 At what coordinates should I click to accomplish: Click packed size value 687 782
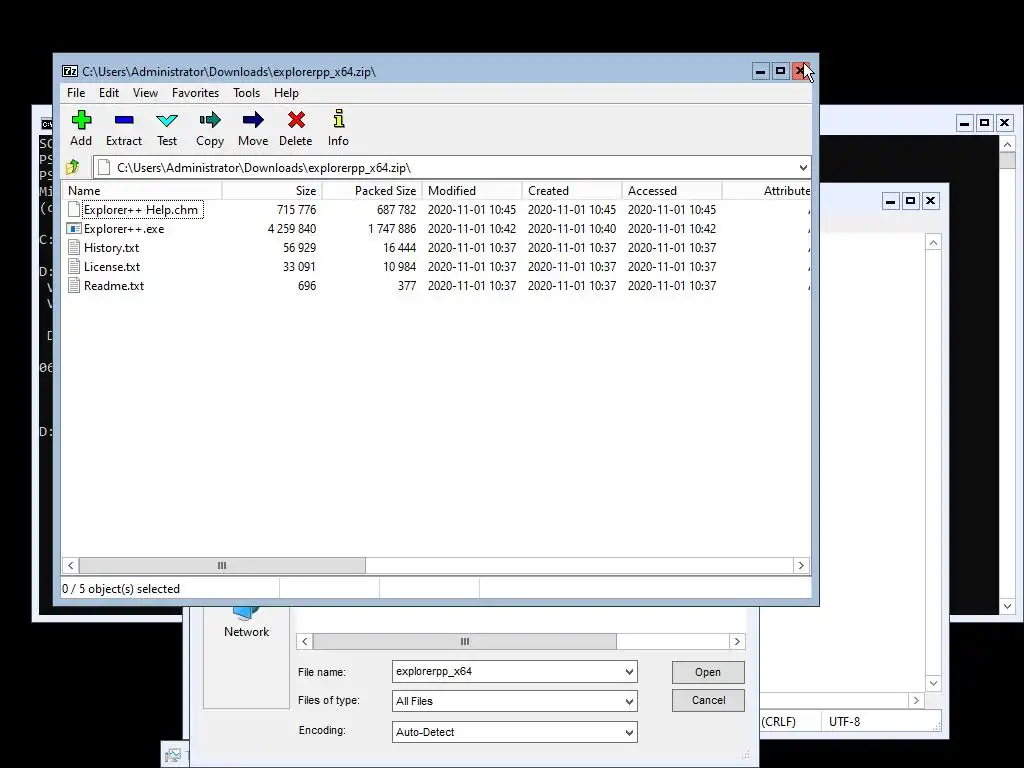(396, 210)
